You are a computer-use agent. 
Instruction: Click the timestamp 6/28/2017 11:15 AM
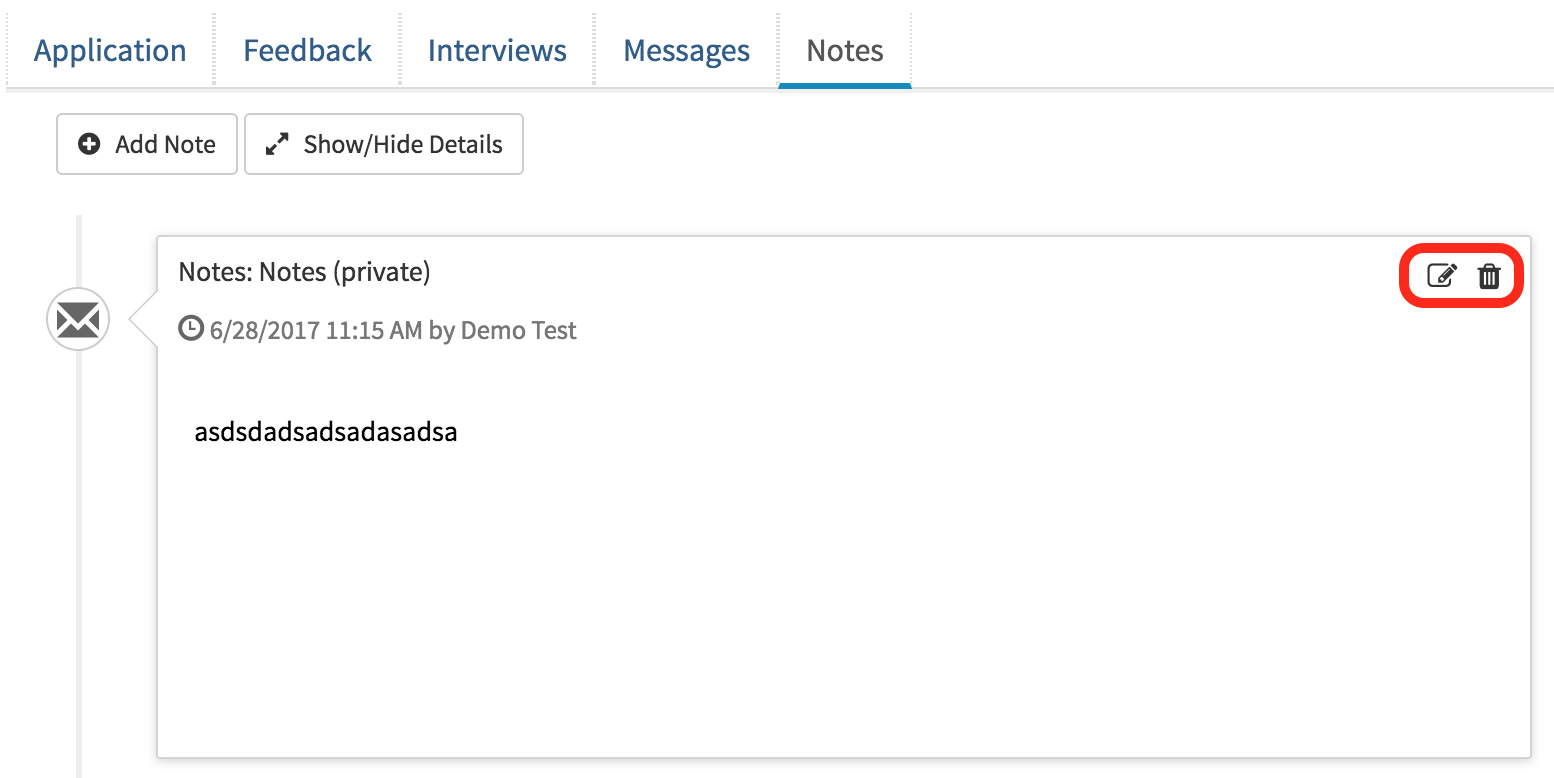pyautogui.click(x=316, y=330)
